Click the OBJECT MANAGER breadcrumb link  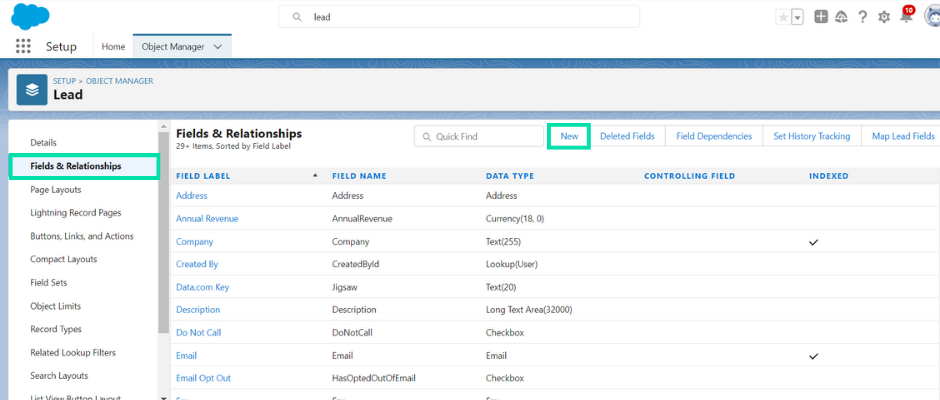119,81
